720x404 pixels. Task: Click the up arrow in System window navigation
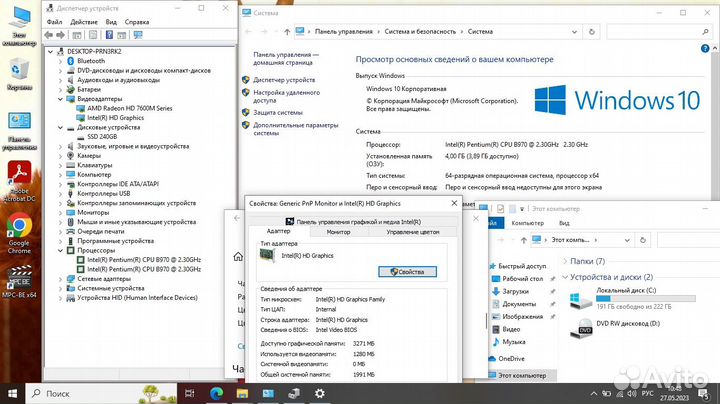(x=287, y=32)
